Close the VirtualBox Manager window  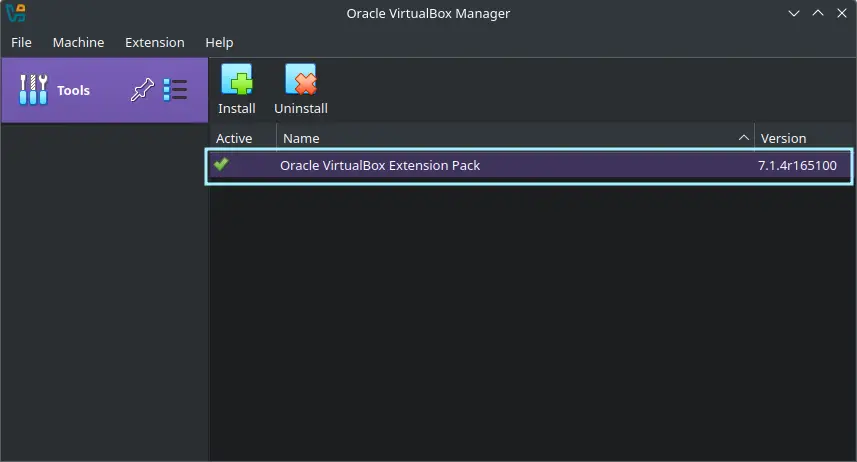[x=842, y=13]
